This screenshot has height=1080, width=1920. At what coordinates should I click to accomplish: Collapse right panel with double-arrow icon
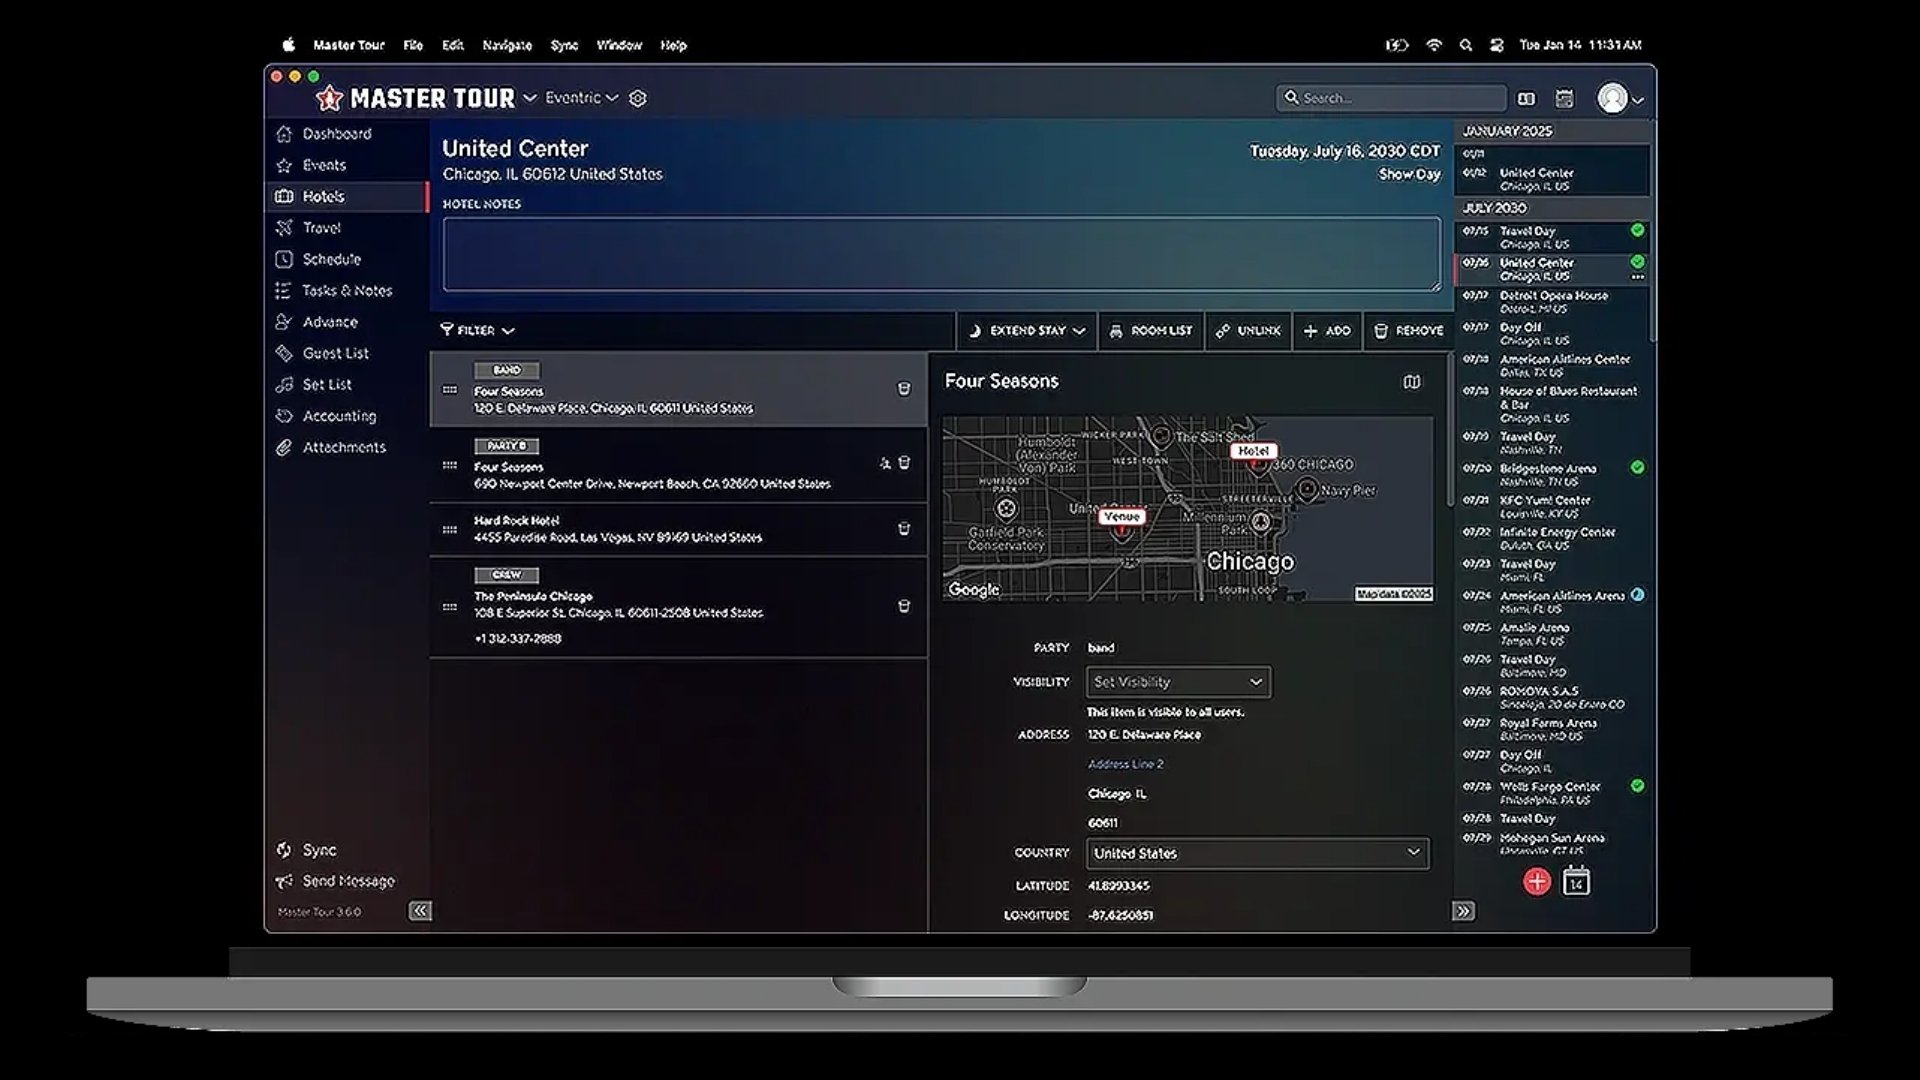point(1463,911)
